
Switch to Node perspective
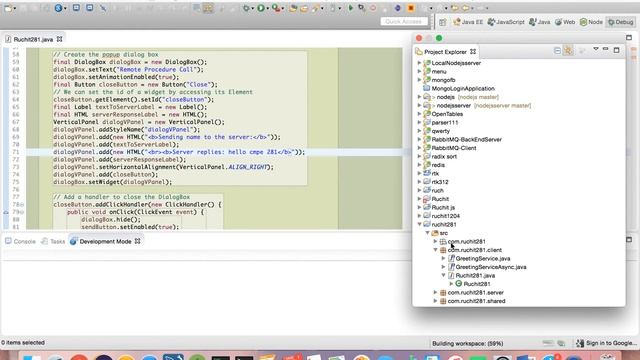pyautogui.click(x=591, y=22)
